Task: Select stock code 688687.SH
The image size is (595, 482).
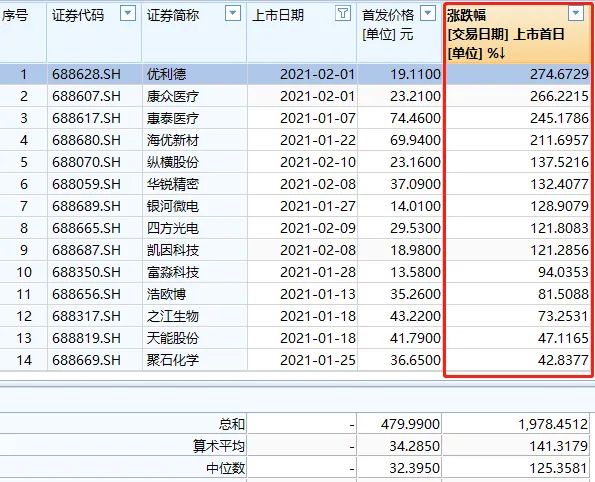Action: pos(86,250)
